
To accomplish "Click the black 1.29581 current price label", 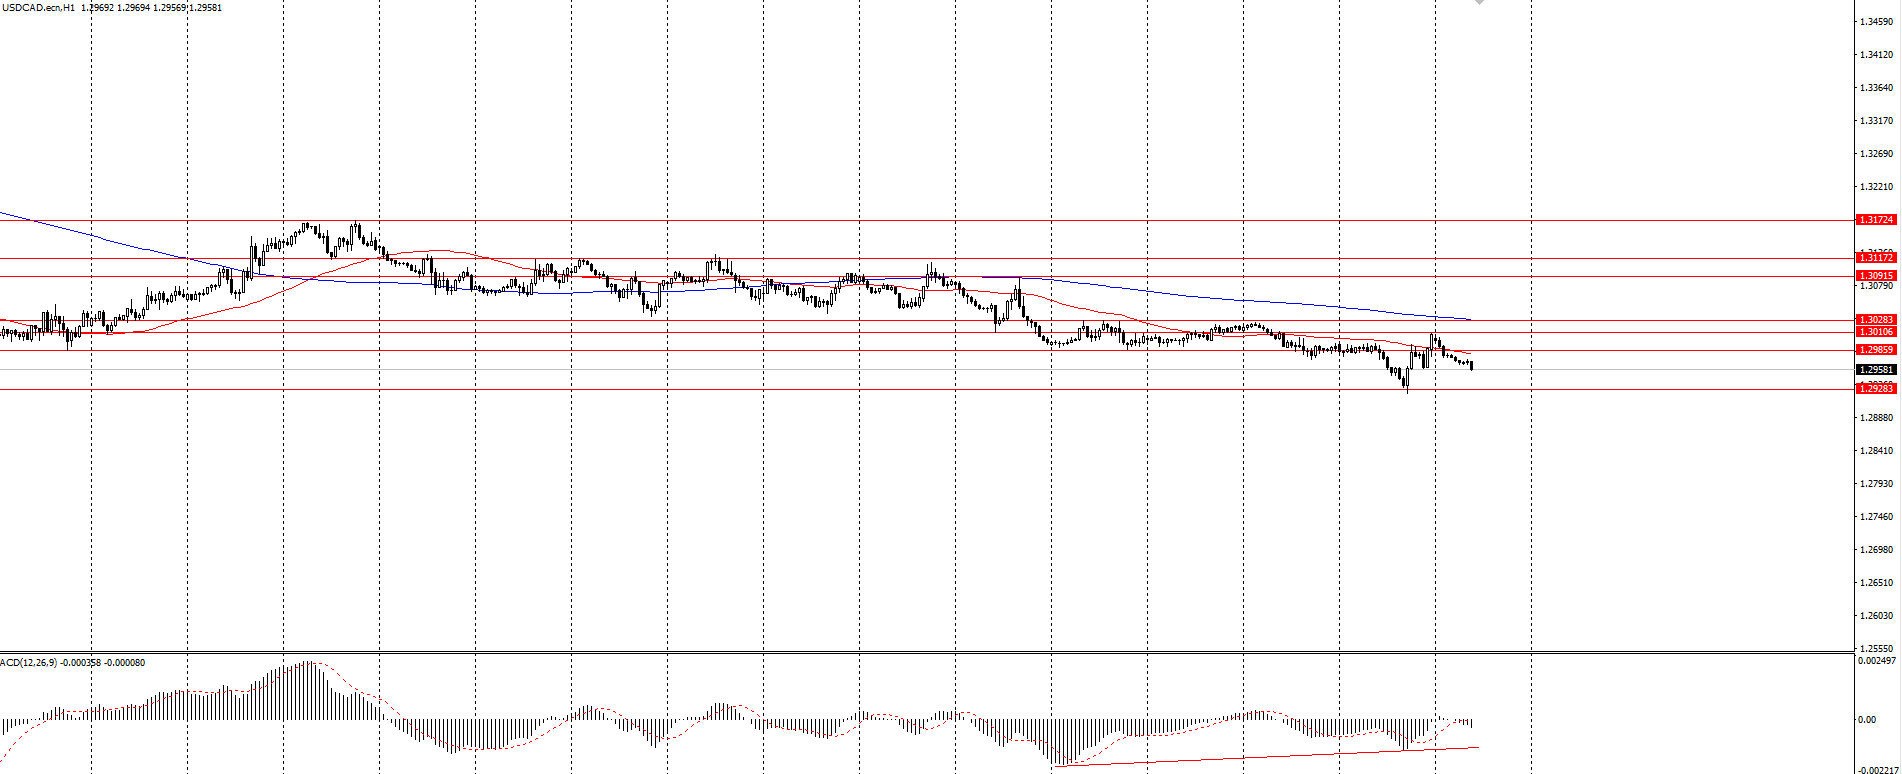I will [x=1875, y=370].
